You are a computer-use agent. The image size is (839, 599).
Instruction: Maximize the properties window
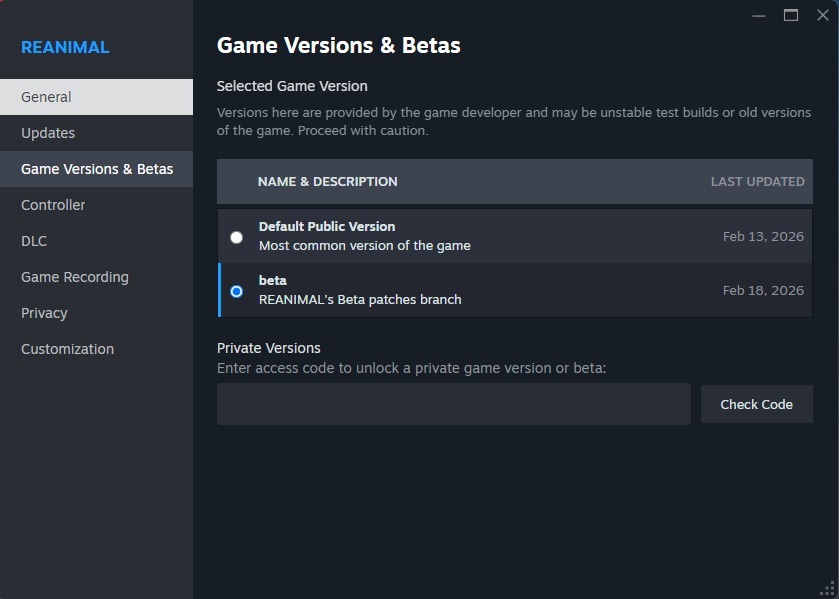[x=791, y=15]
